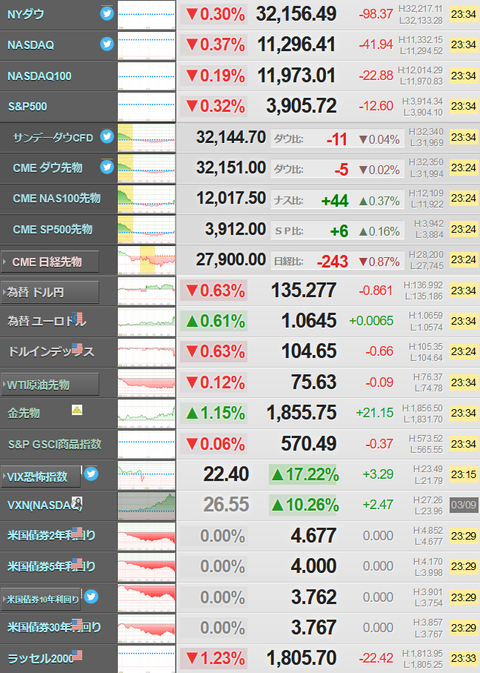Open the 米国債券10年利回り mini chart

(146, 597)
